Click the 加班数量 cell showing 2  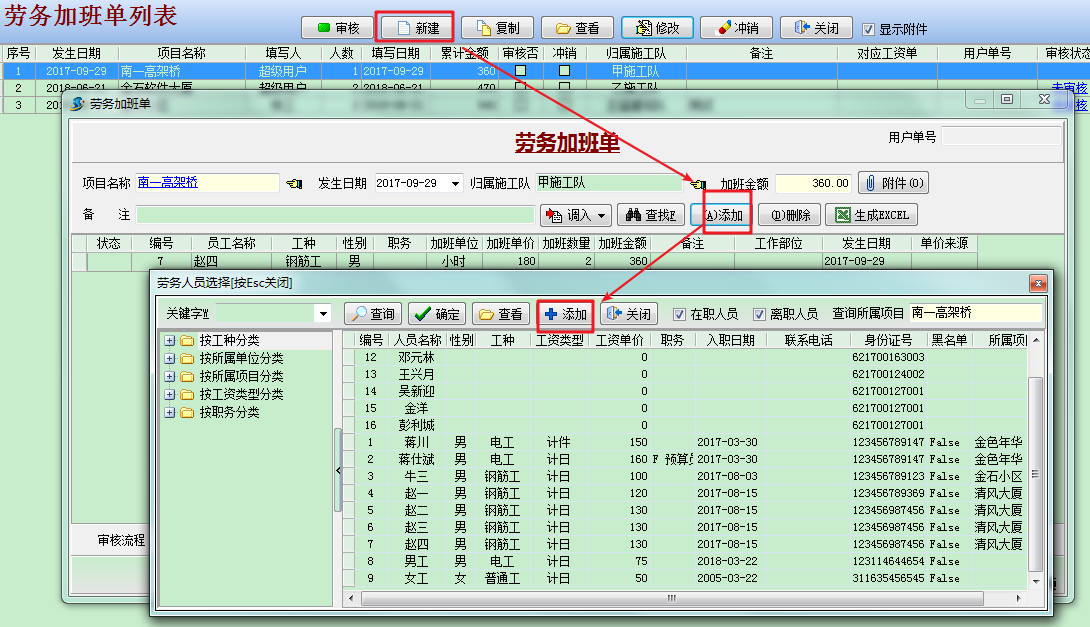(567, 261)
